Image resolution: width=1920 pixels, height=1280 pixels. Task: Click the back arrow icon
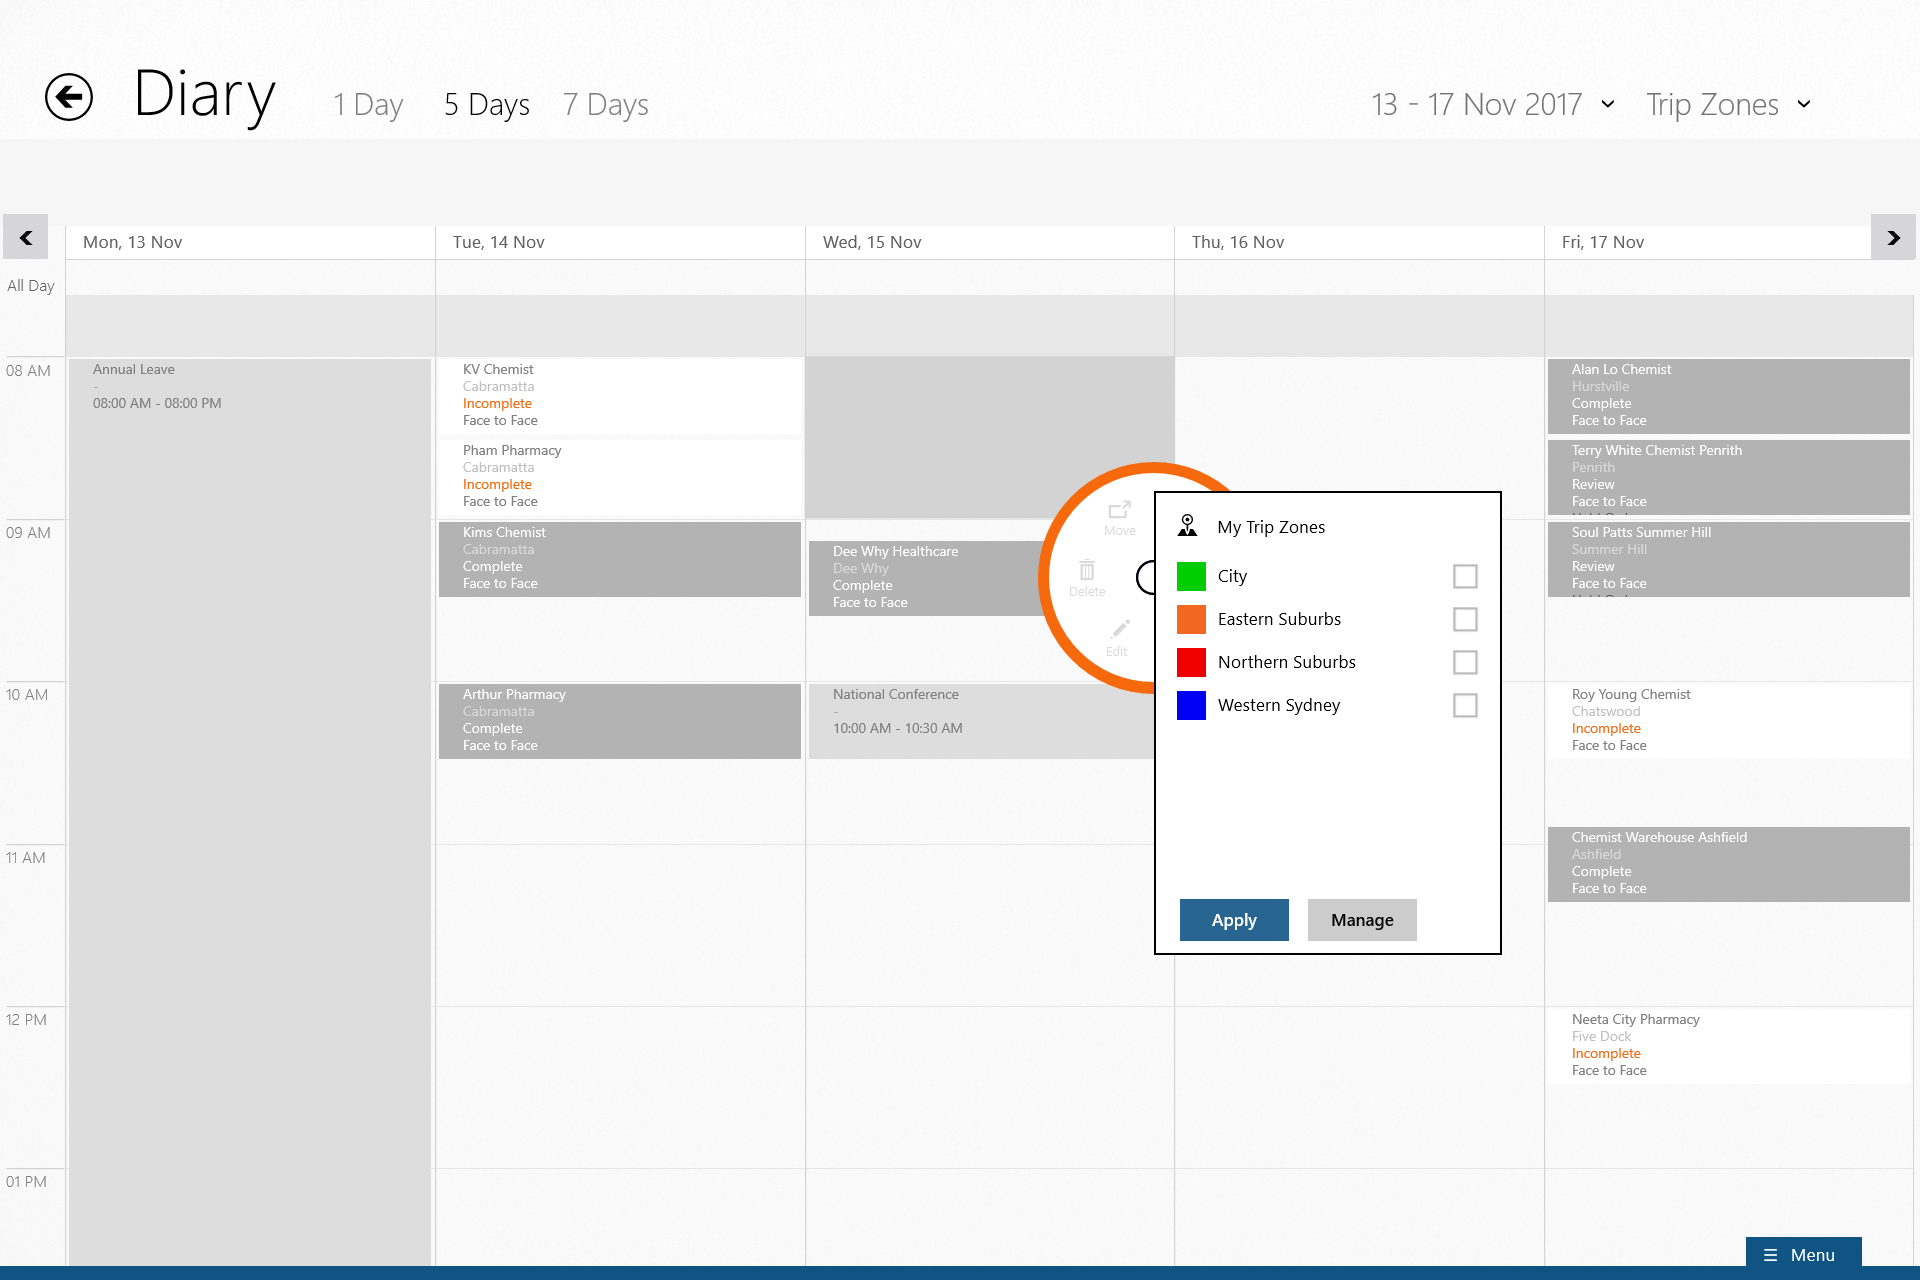pyautogui.click(x=69, y=97)
